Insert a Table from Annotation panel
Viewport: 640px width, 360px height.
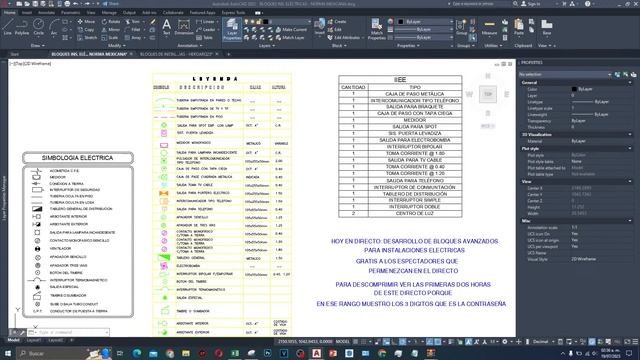(204, 38)
